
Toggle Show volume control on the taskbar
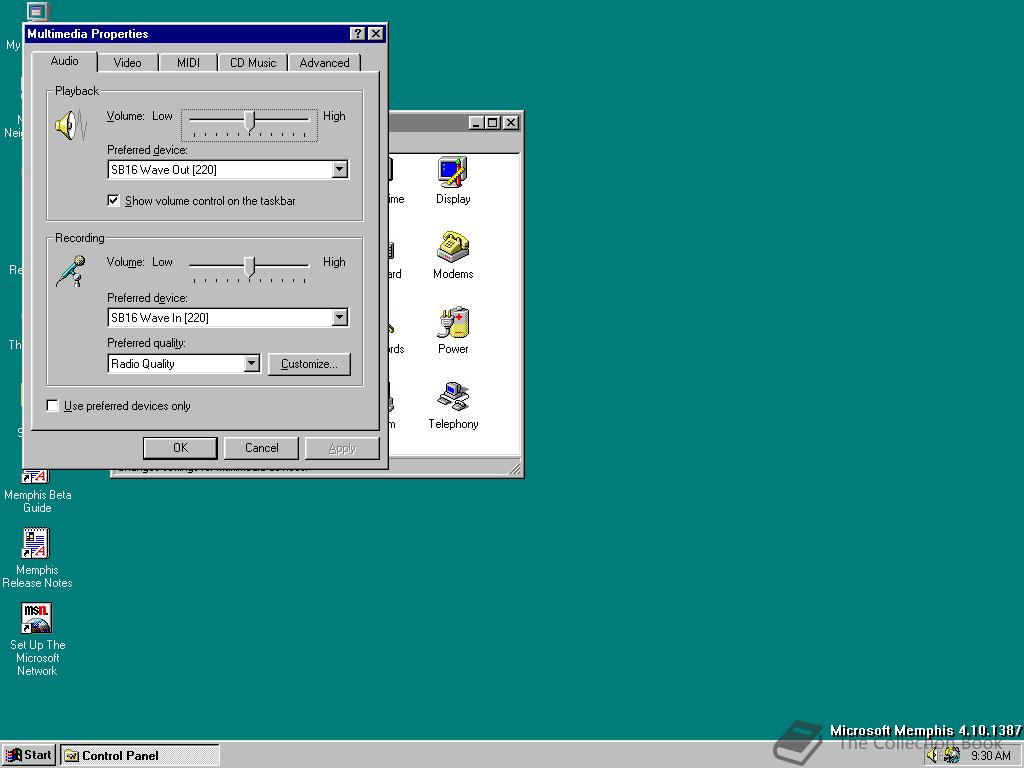(114, 200)
